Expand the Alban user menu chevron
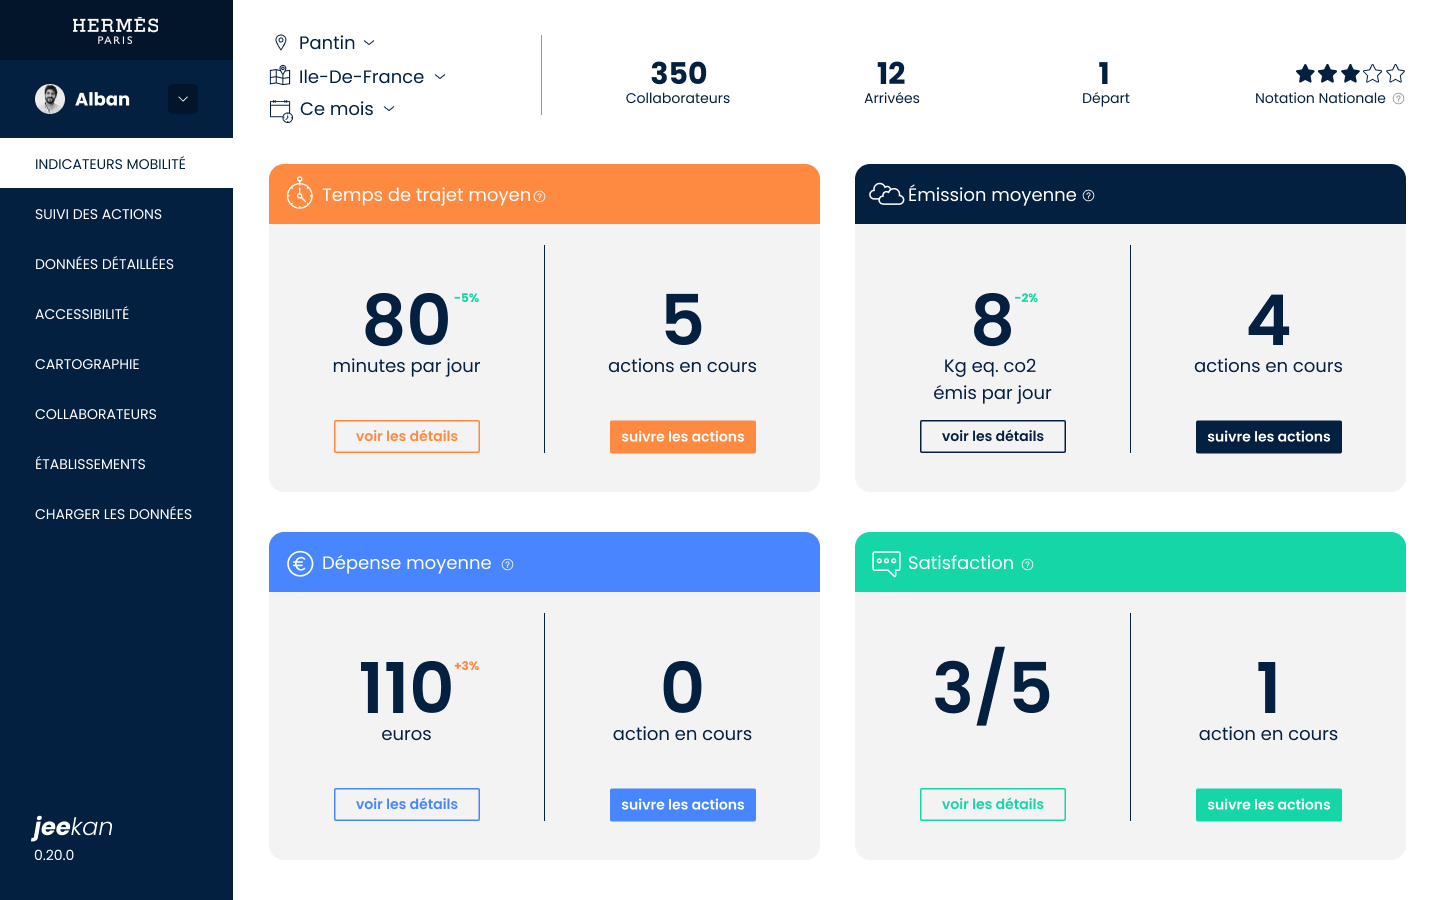The image size is (1440, 900). coord(183,99)
